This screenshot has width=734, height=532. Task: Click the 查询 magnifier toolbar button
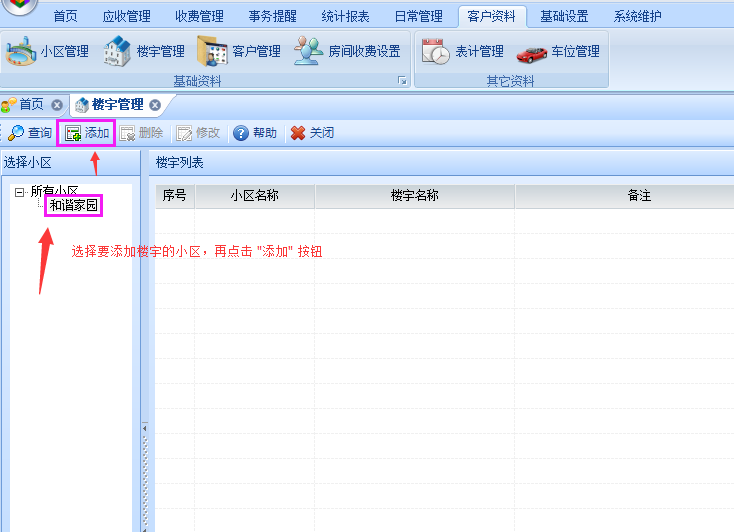[x=30, y=133]
